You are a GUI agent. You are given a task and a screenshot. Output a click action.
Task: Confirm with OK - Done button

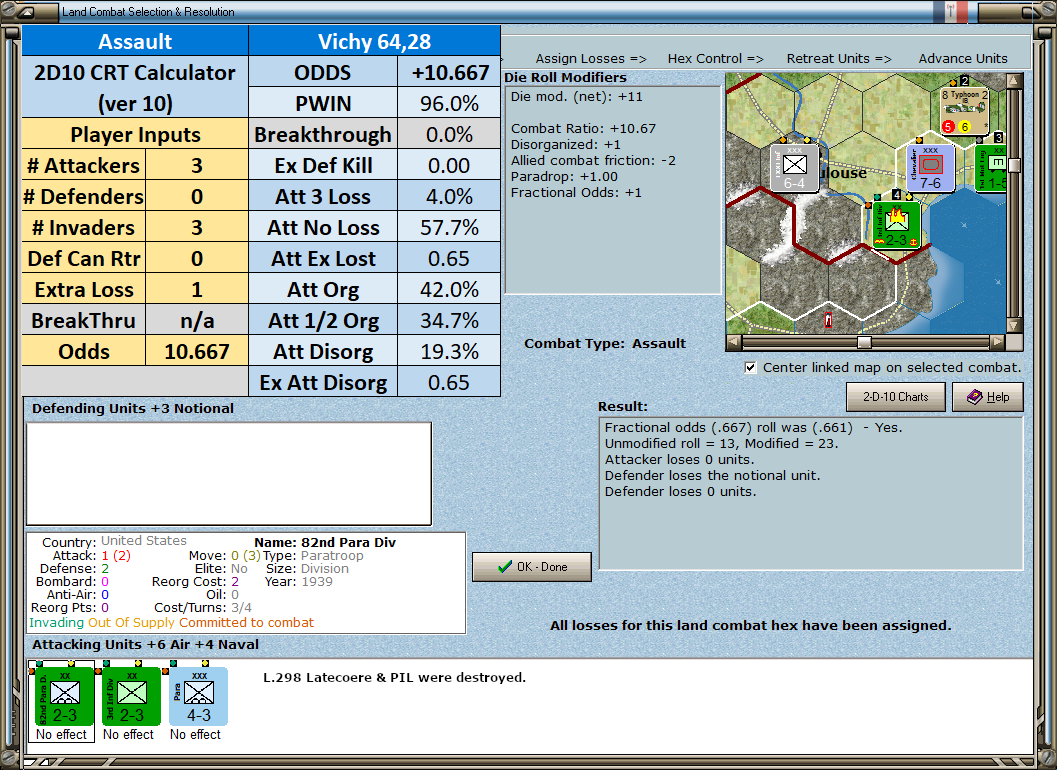[x=532, y=567]
